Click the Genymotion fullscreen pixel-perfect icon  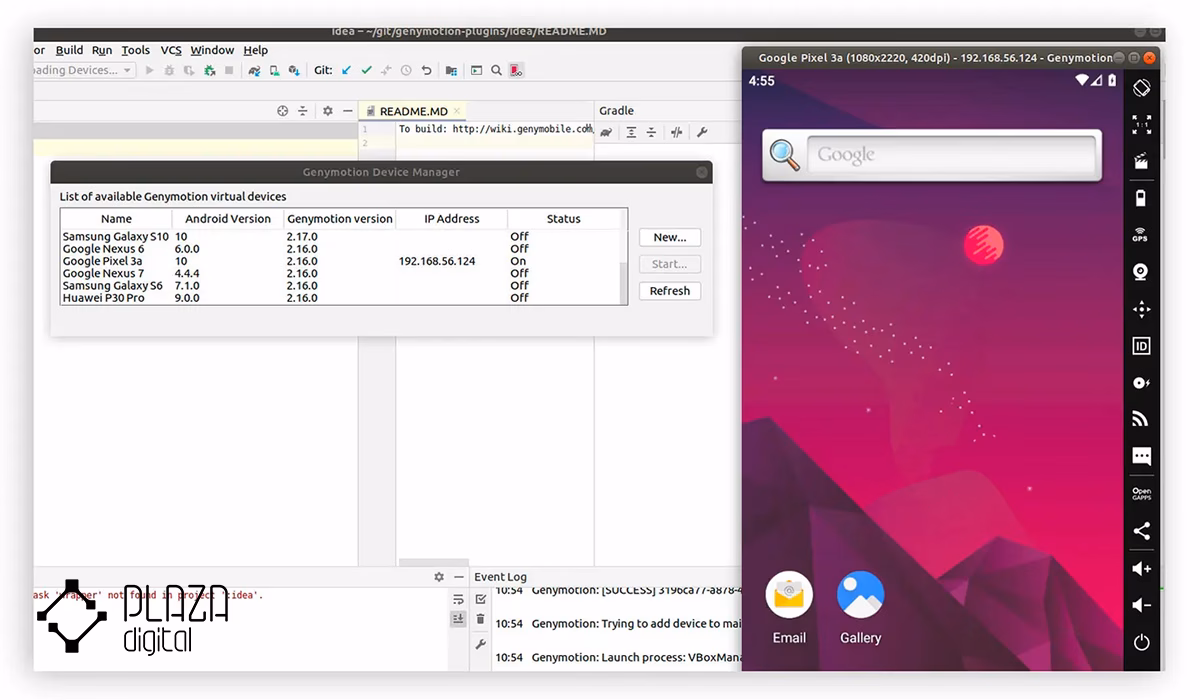point(1141,125)
